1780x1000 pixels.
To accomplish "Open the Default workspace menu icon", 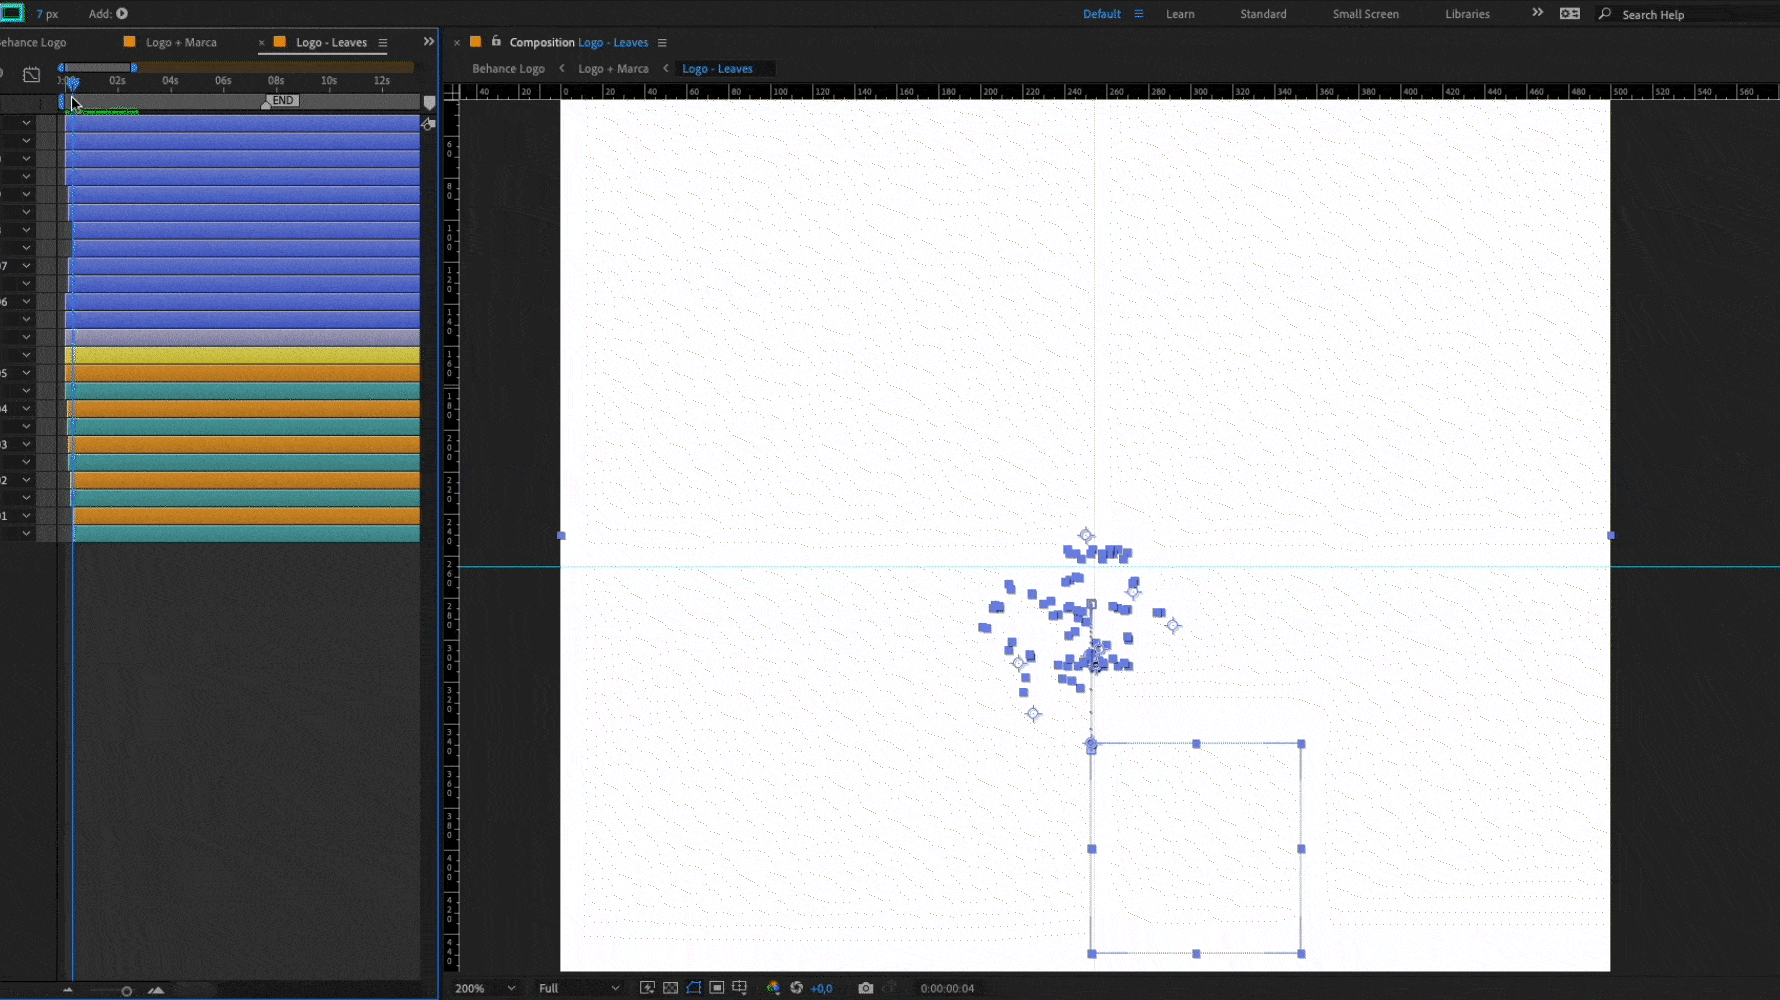I will coord(1138,14).
